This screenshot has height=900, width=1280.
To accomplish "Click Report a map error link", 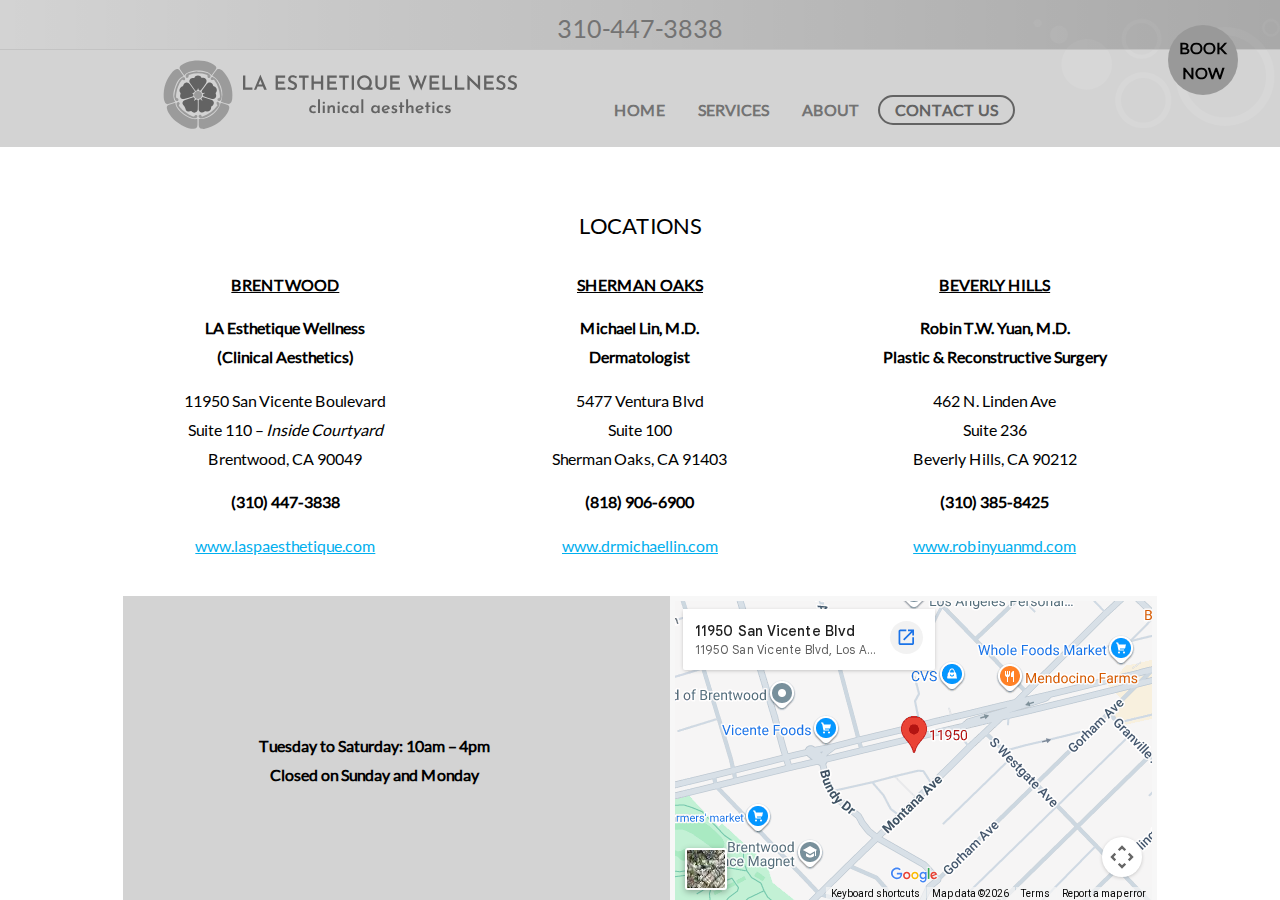I will (x=1104, y=893).
